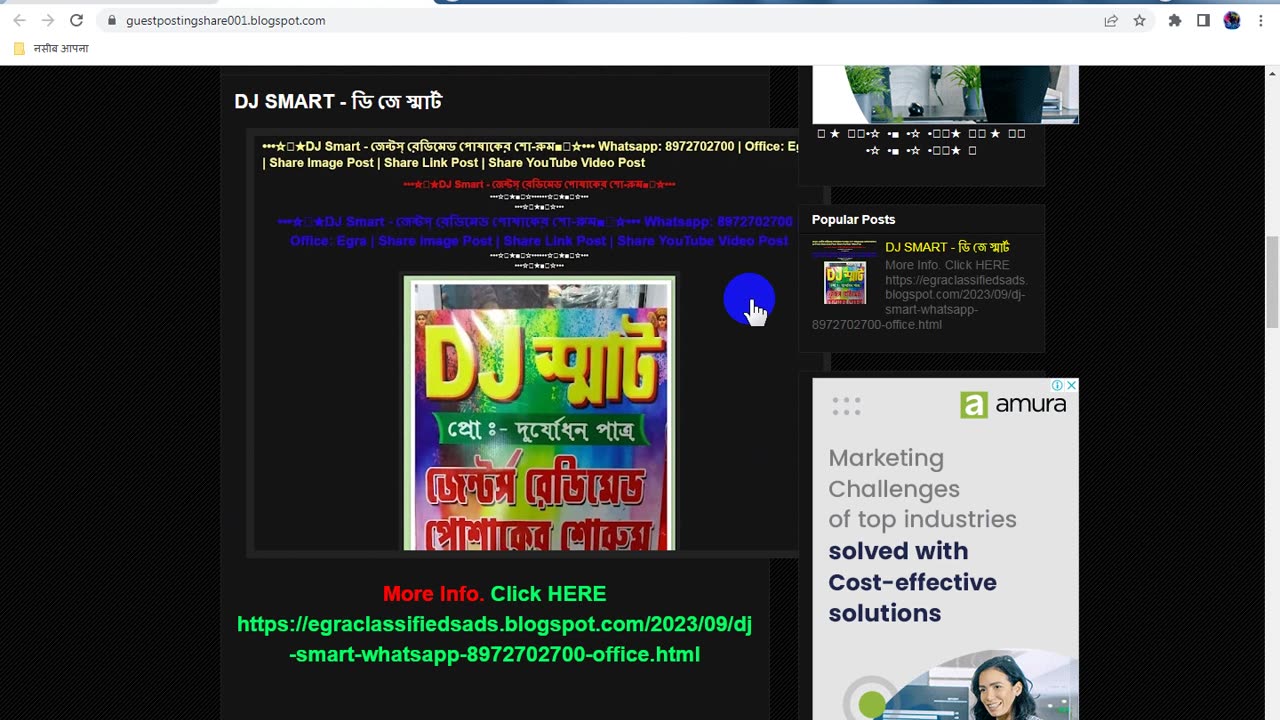Reload the page with the refresh icon
The image size is (1280, 720).
pos(77,20)
